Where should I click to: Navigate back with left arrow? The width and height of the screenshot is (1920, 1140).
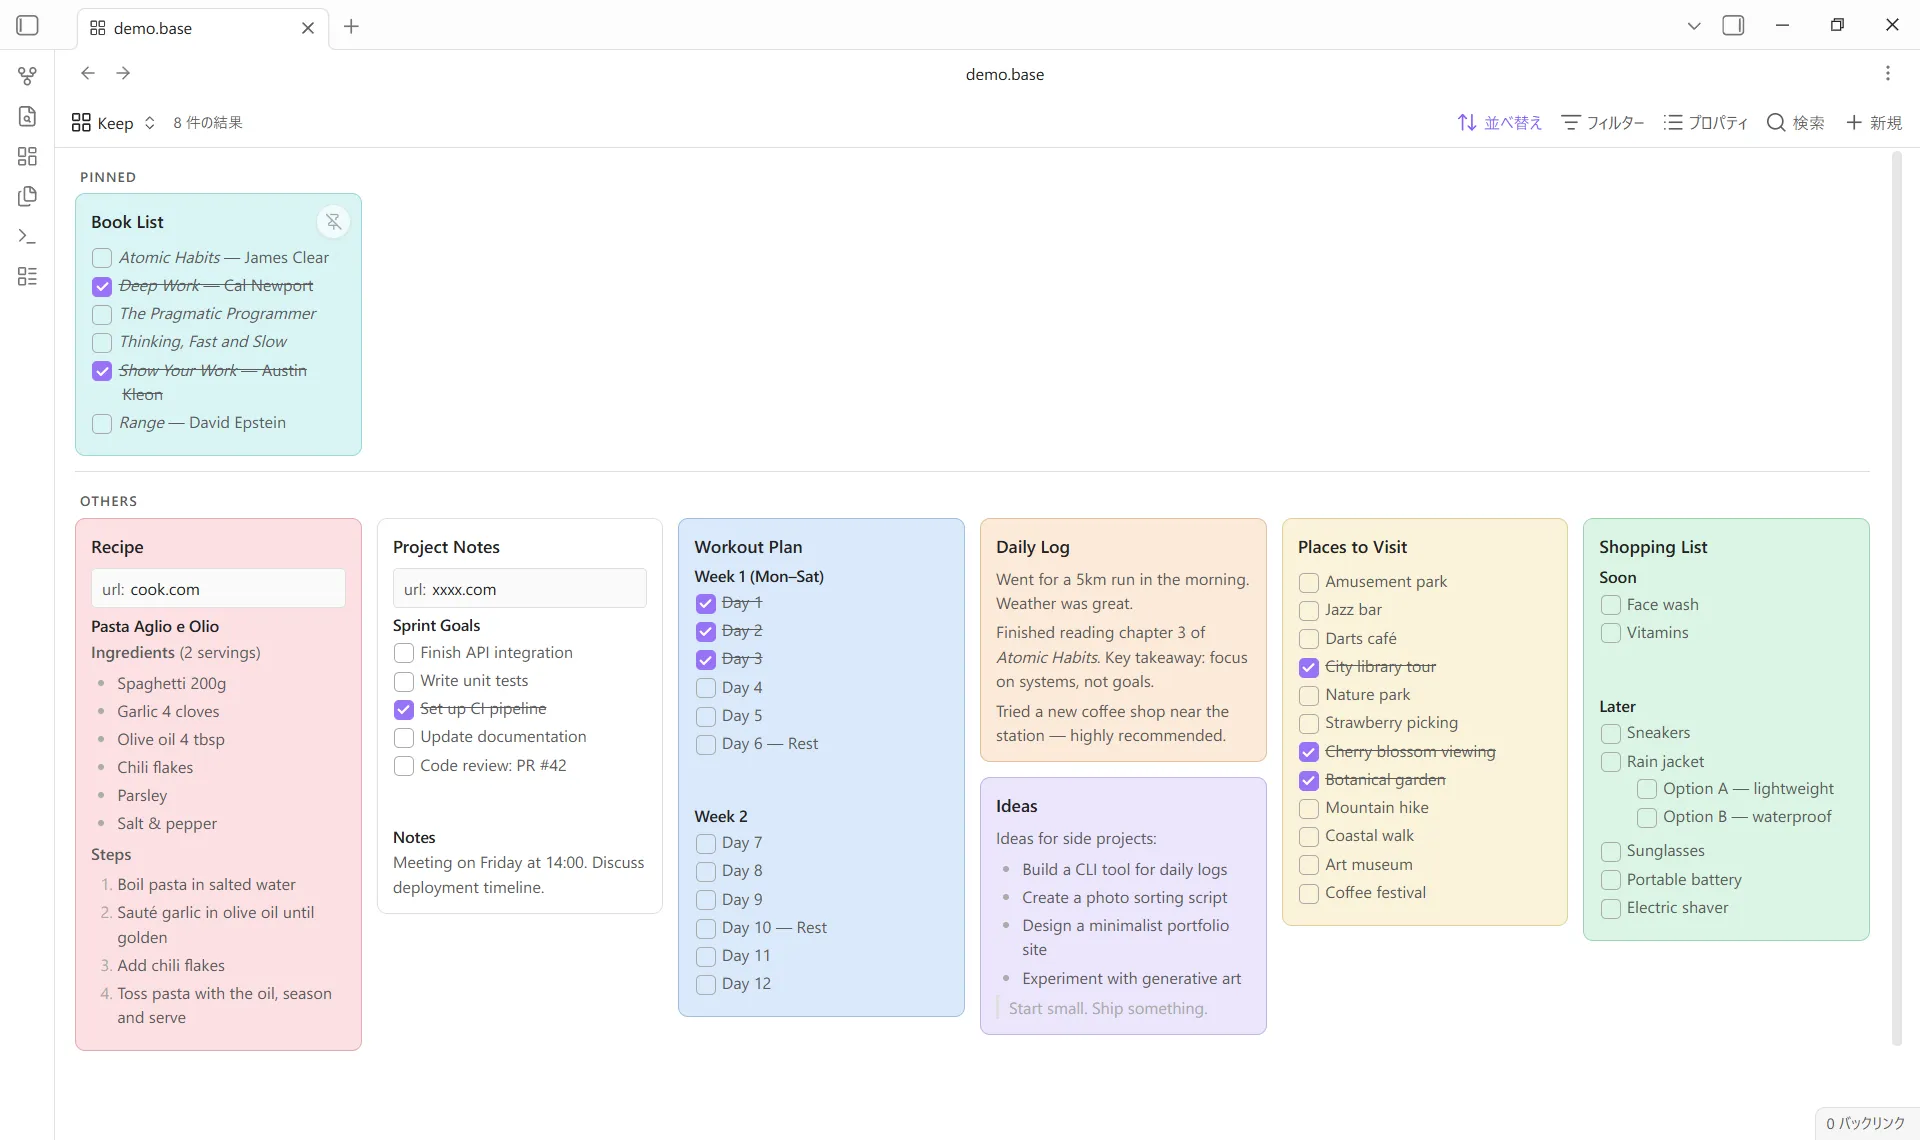(x=88, y=73)
